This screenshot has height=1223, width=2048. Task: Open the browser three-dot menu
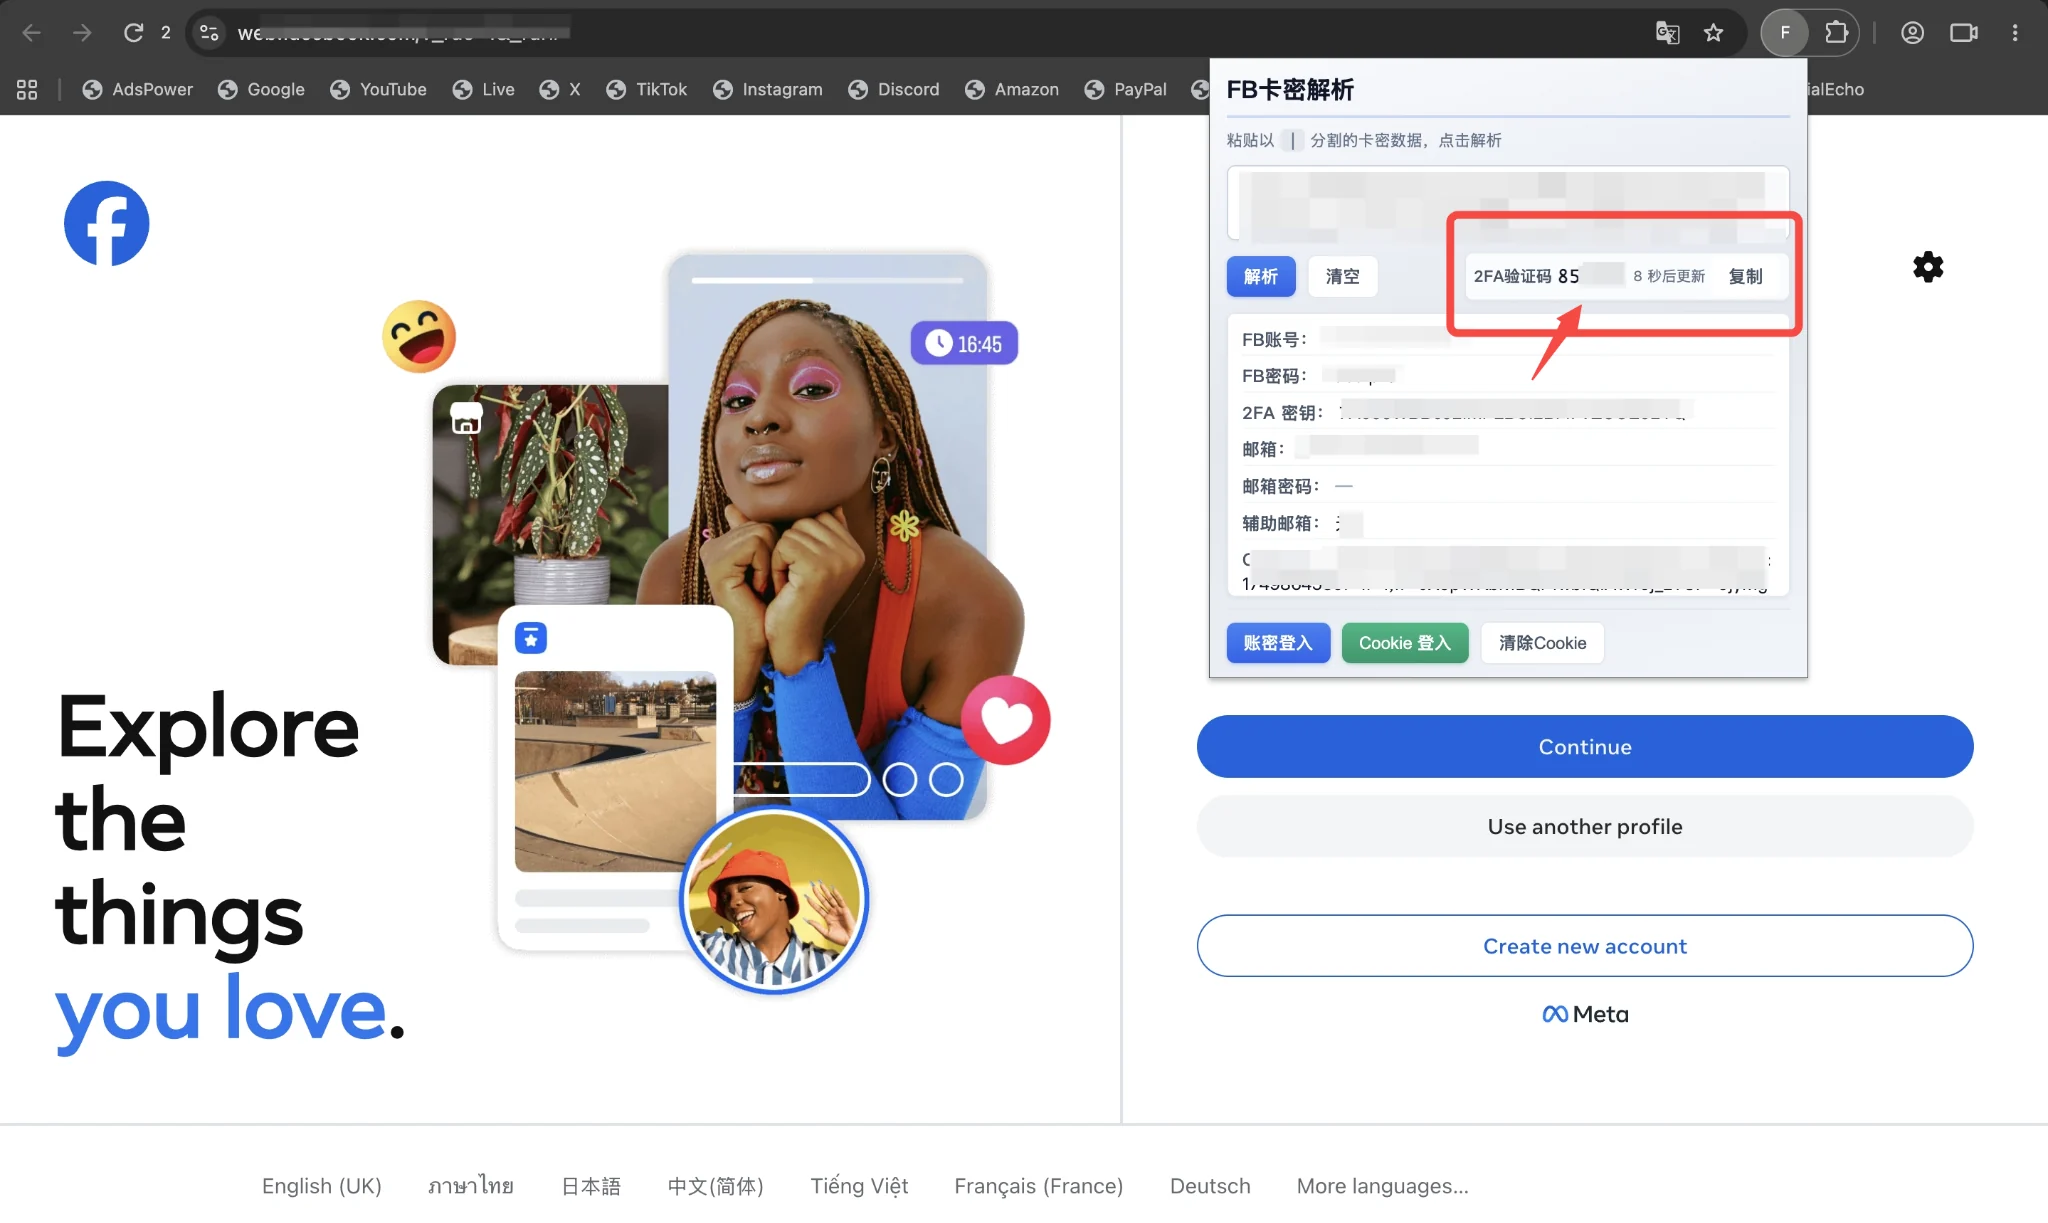point(2015,33)
